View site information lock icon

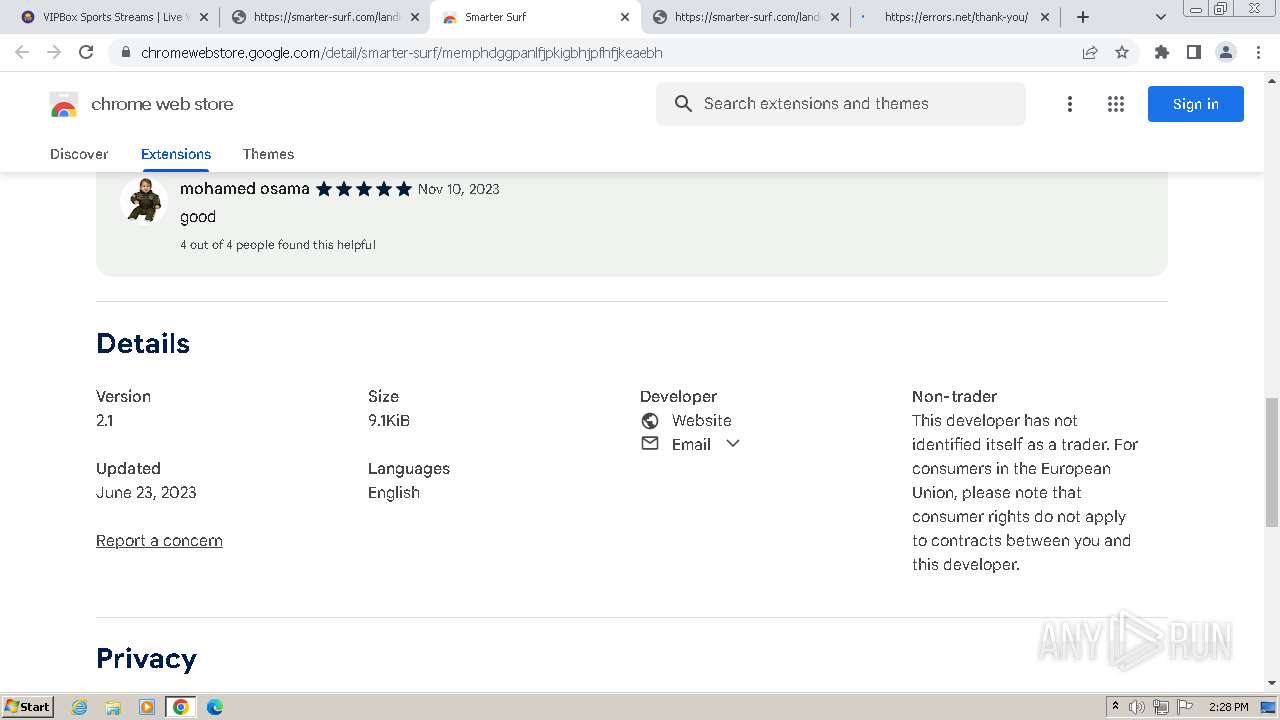pos(125,53)
